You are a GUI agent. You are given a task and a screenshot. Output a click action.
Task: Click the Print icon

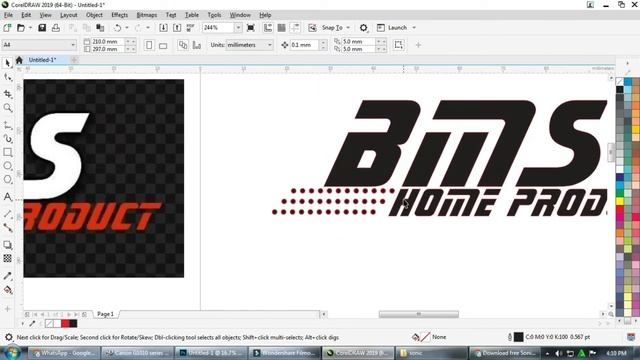pyautogui.click(x=56, y=28)
